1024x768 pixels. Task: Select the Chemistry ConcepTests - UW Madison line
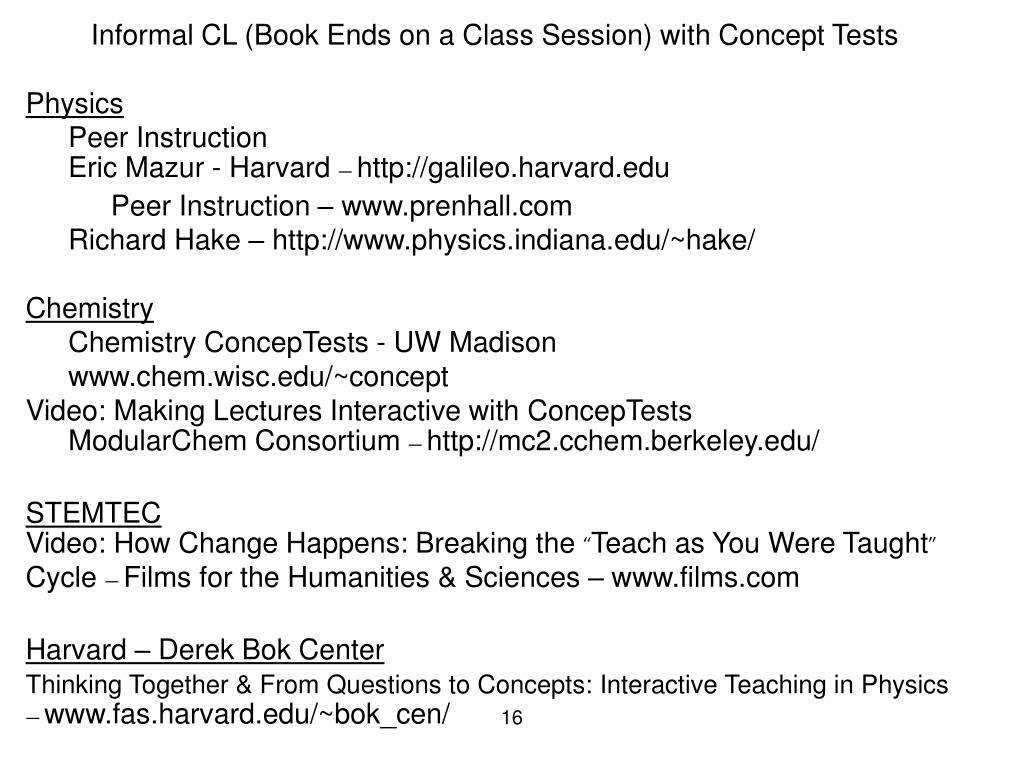[312, 343]
